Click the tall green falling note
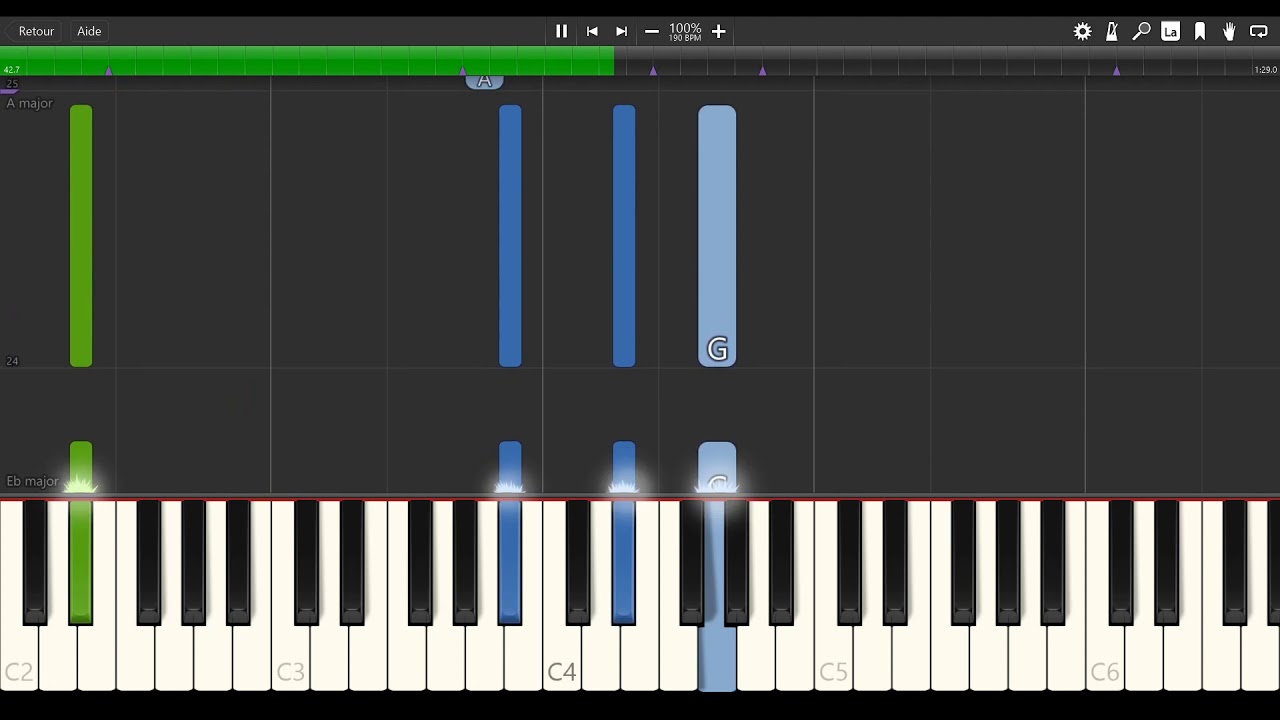1280x720 pixels. pyautogui.click(x=81, y=236)
